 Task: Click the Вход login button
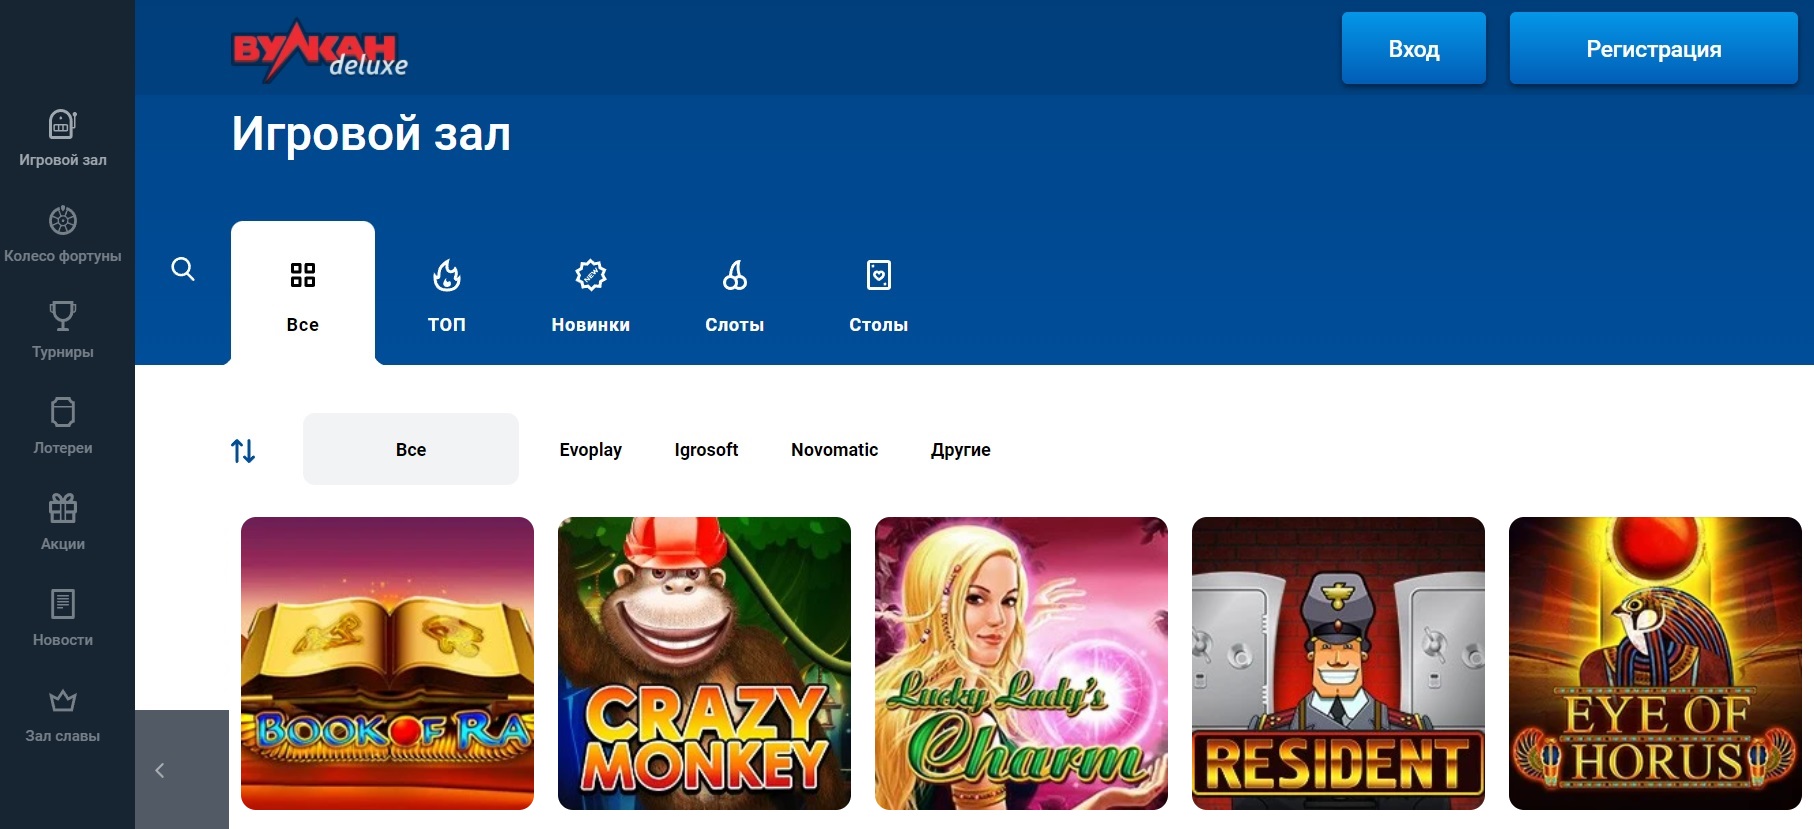coord(1414,48)
